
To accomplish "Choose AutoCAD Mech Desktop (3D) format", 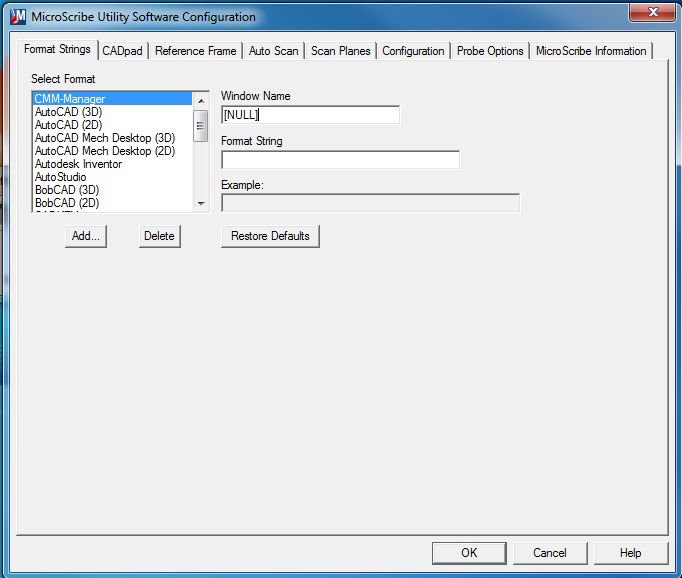I will [112, 138].
